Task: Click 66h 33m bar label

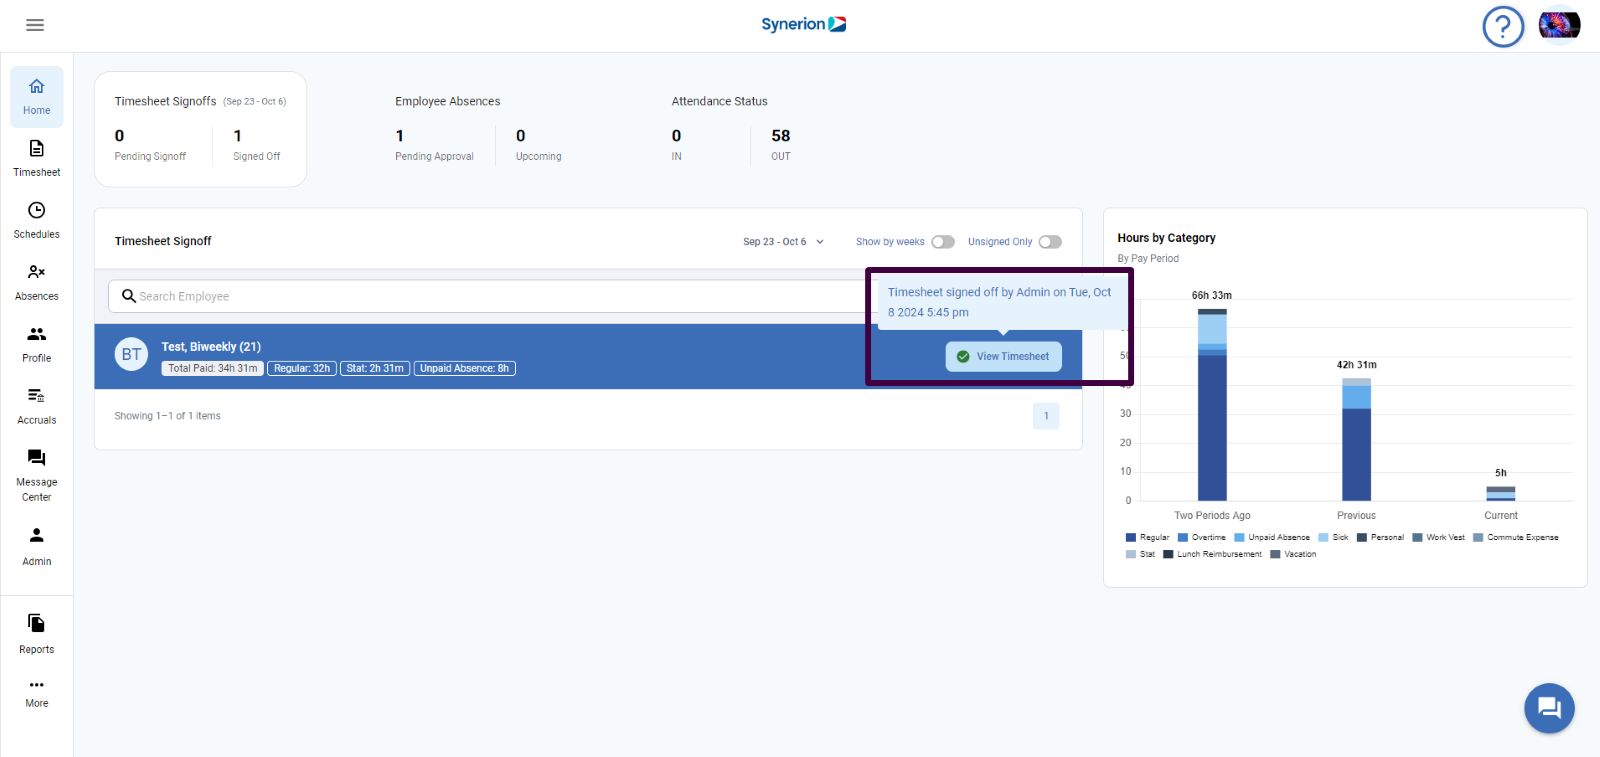Action: [1211, 296]
